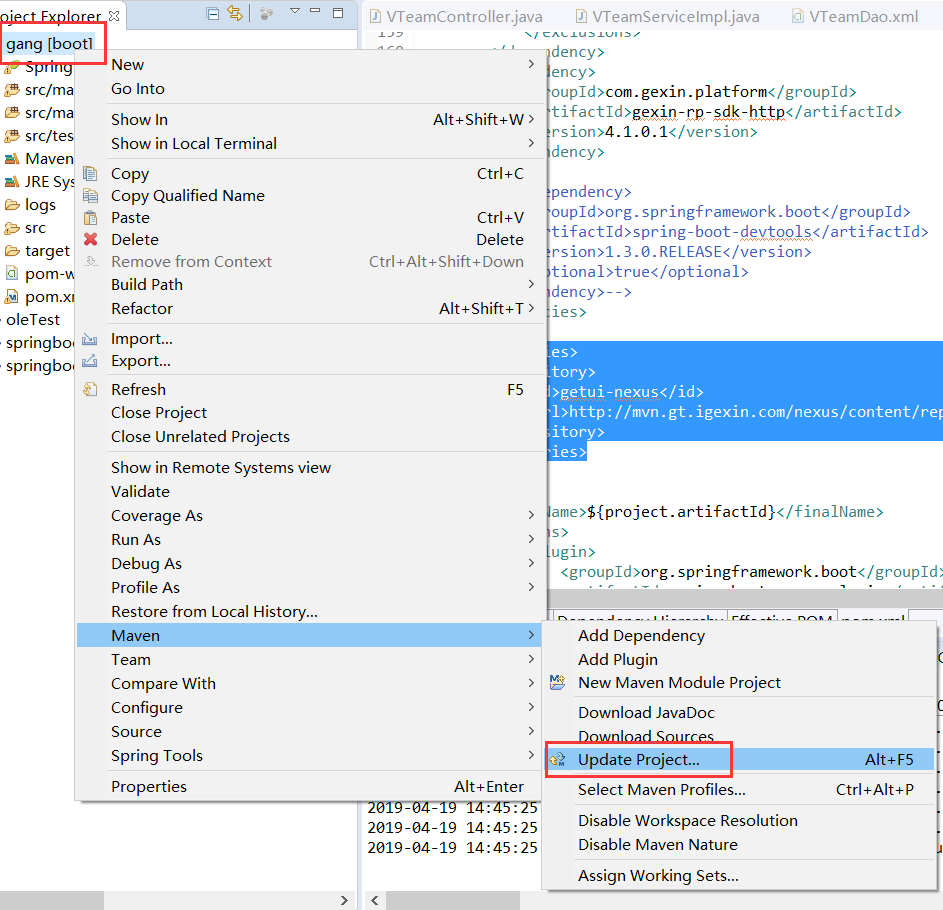The image size is (943, 910).
Task: Choose Select Maven Profiles
Action: pyautogui.click(x=739, y=790)
